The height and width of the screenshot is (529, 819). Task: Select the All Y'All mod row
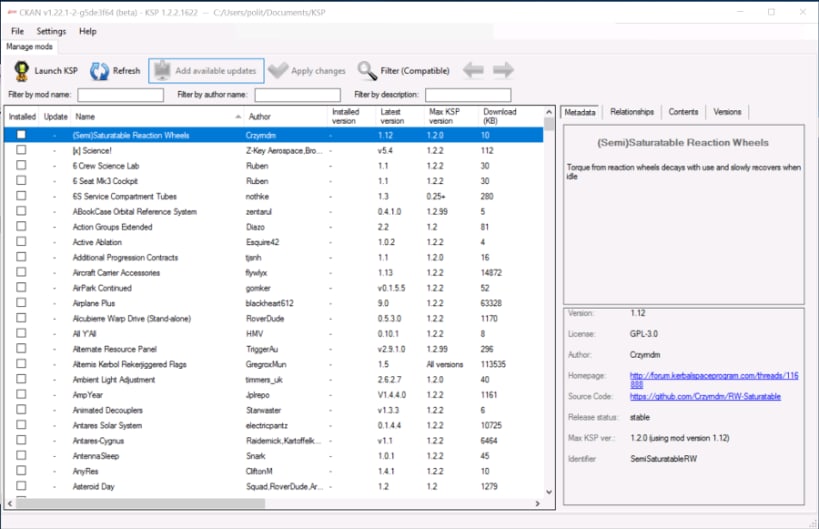point(274,333)
